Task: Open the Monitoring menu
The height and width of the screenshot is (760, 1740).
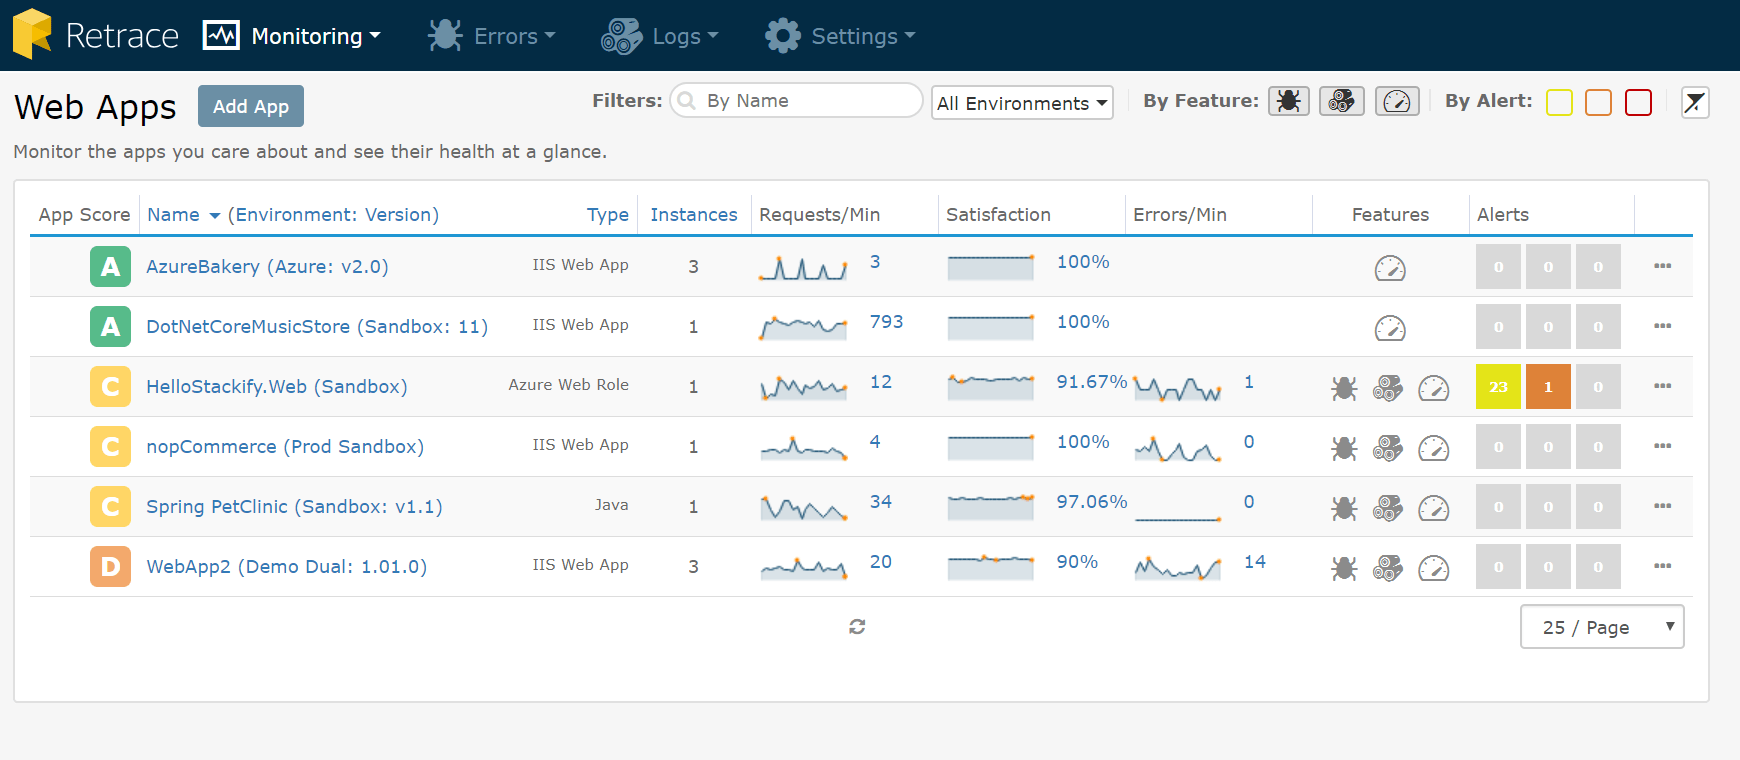Action: [x=292, y=36]
